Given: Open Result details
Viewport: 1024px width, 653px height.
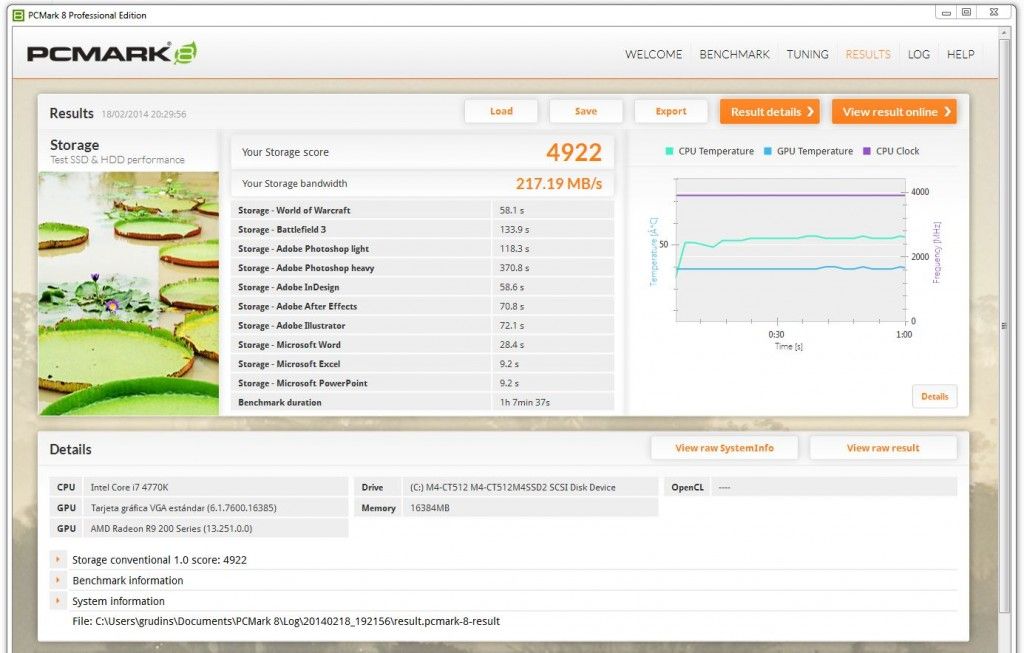Looking at the screenshot, I should click(769, 112).
